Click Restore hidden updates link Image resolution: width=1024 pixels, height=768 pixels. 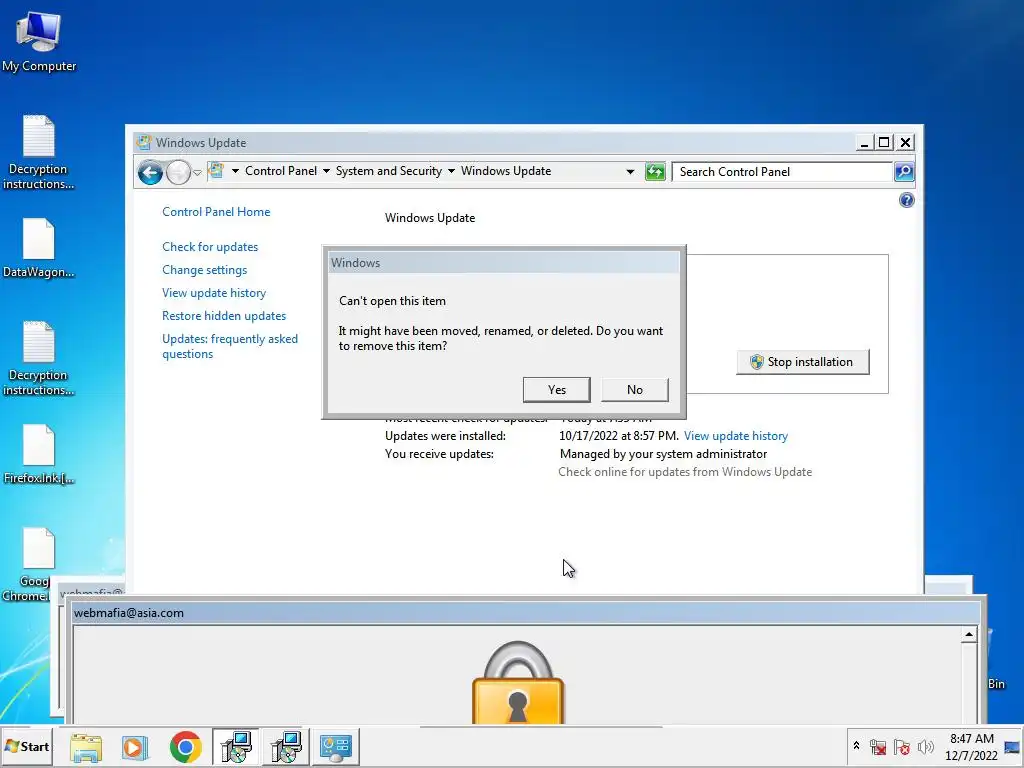coord(224,315)
